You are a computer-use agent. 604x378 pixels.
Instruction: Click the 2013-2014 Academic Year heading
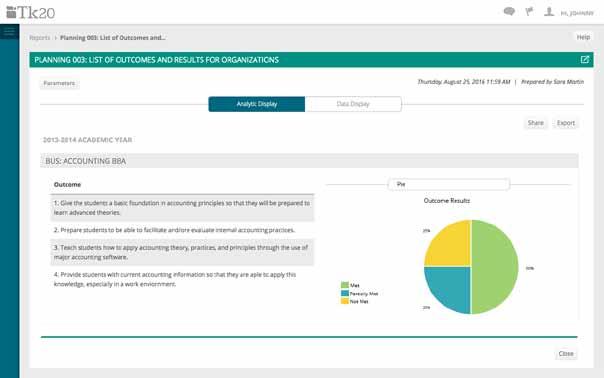[87, 140]
